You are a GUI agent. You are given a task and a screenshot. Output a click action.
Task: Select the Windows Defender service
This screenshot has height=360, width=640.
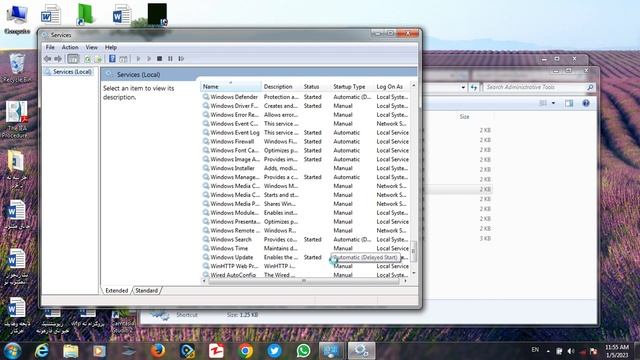[x=234, y=97]
